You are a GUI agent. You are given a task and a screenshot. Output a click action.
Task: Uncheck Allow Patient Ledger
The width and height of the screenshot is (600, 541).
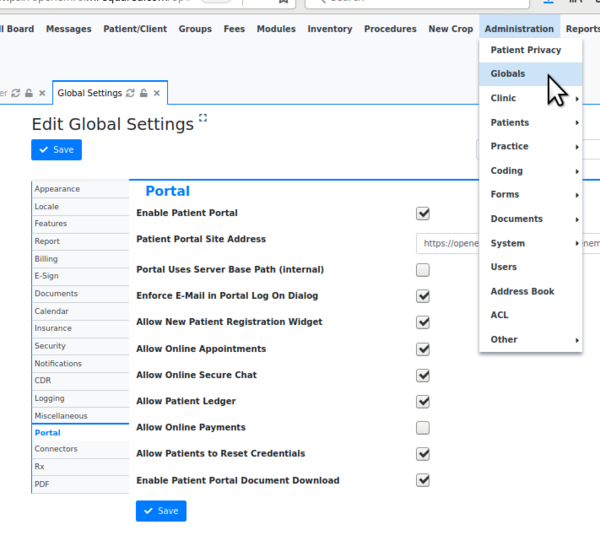(x=423, y=401)
